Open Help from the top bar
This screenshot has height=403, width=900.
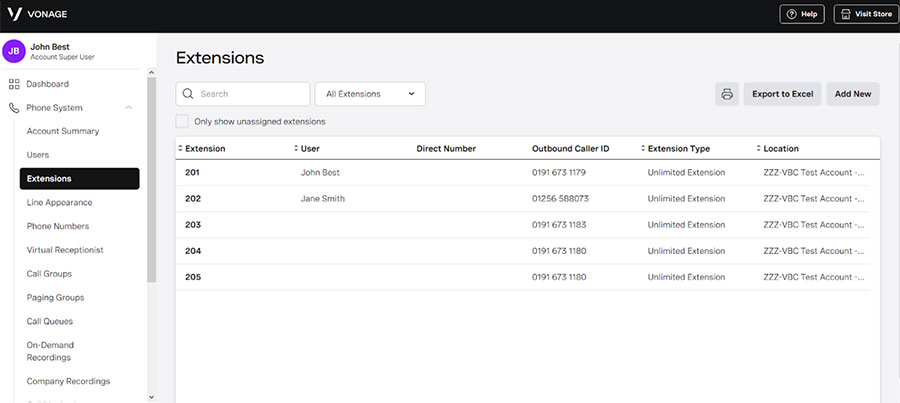click(801, 14)
